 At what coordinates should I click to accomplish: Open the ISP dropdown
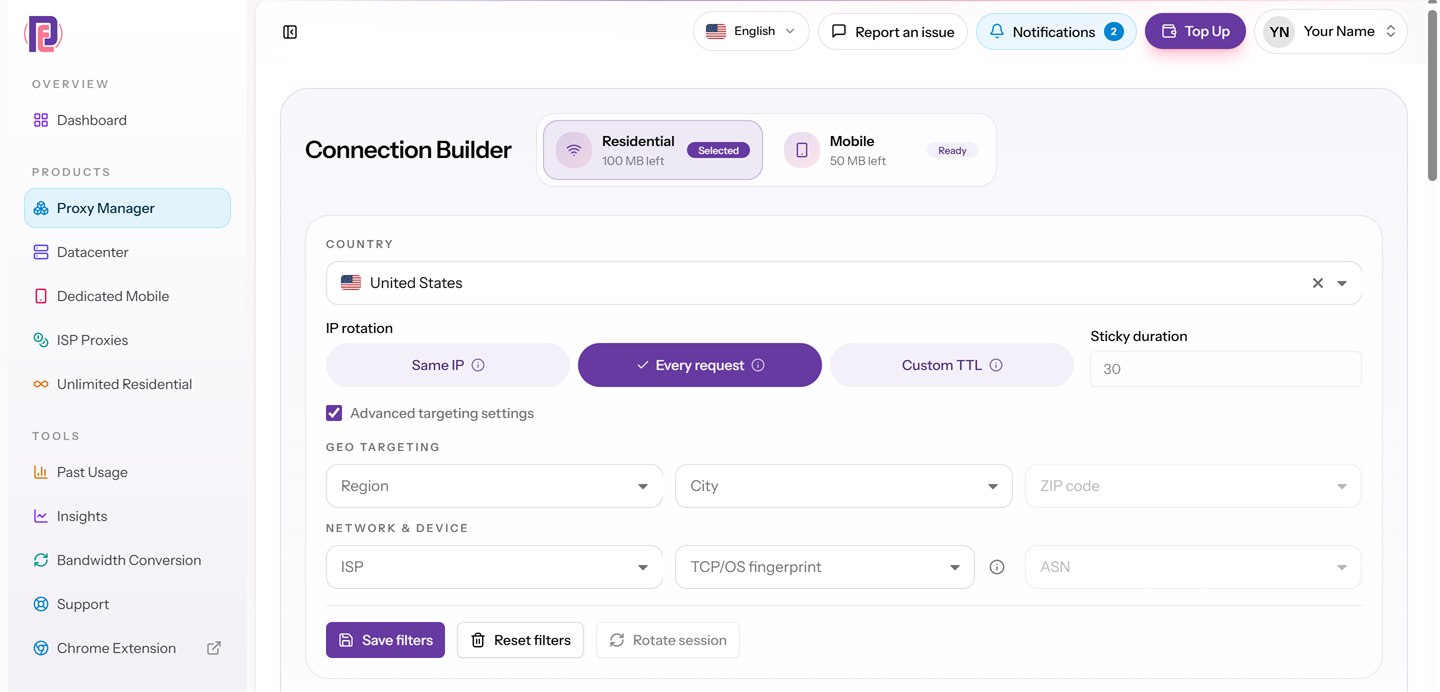(494, 567)
